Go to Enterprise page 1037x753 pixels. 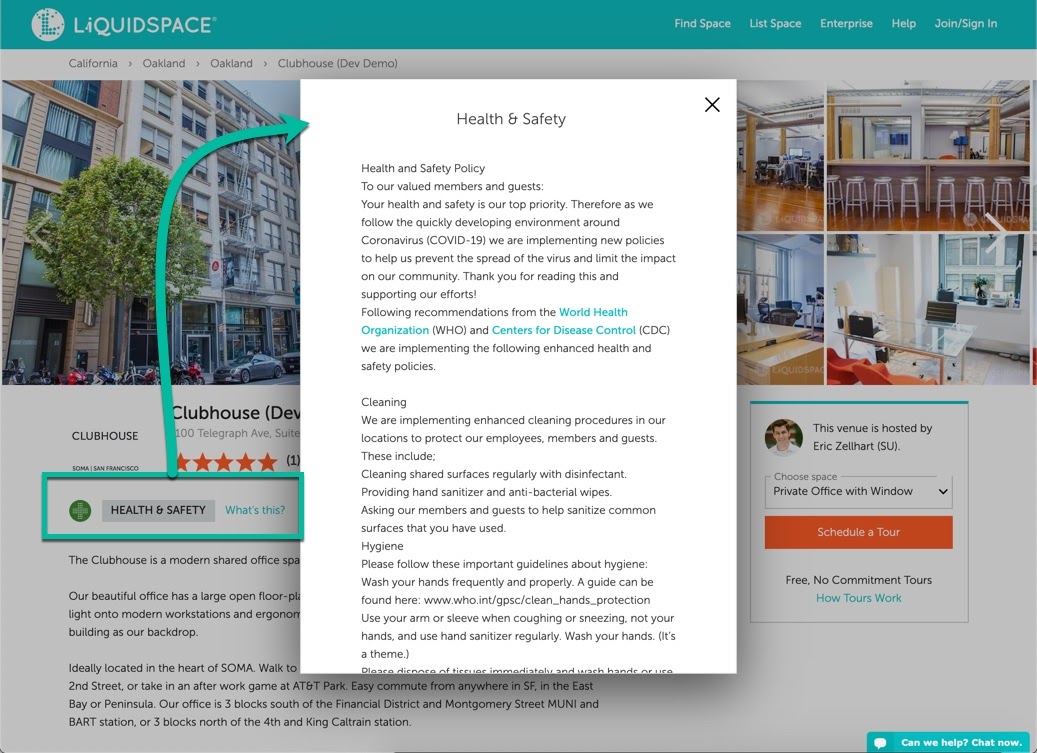click(x=846, y=24)
